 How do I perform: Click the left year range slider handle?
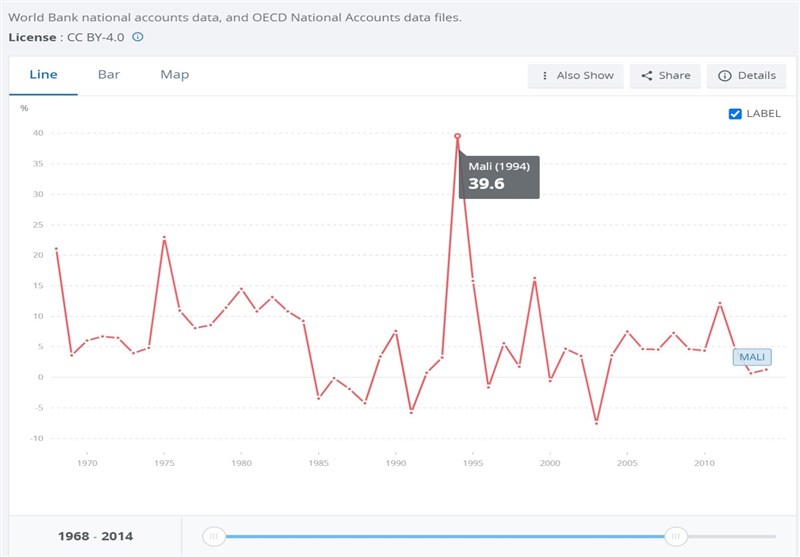(214, 537)
